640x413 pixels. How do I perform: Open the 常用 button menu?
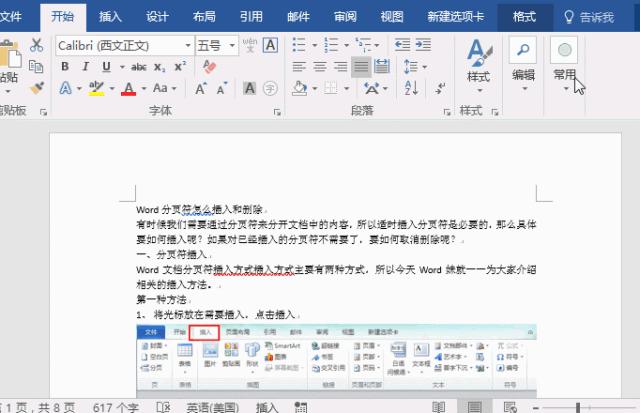point(564,64)
